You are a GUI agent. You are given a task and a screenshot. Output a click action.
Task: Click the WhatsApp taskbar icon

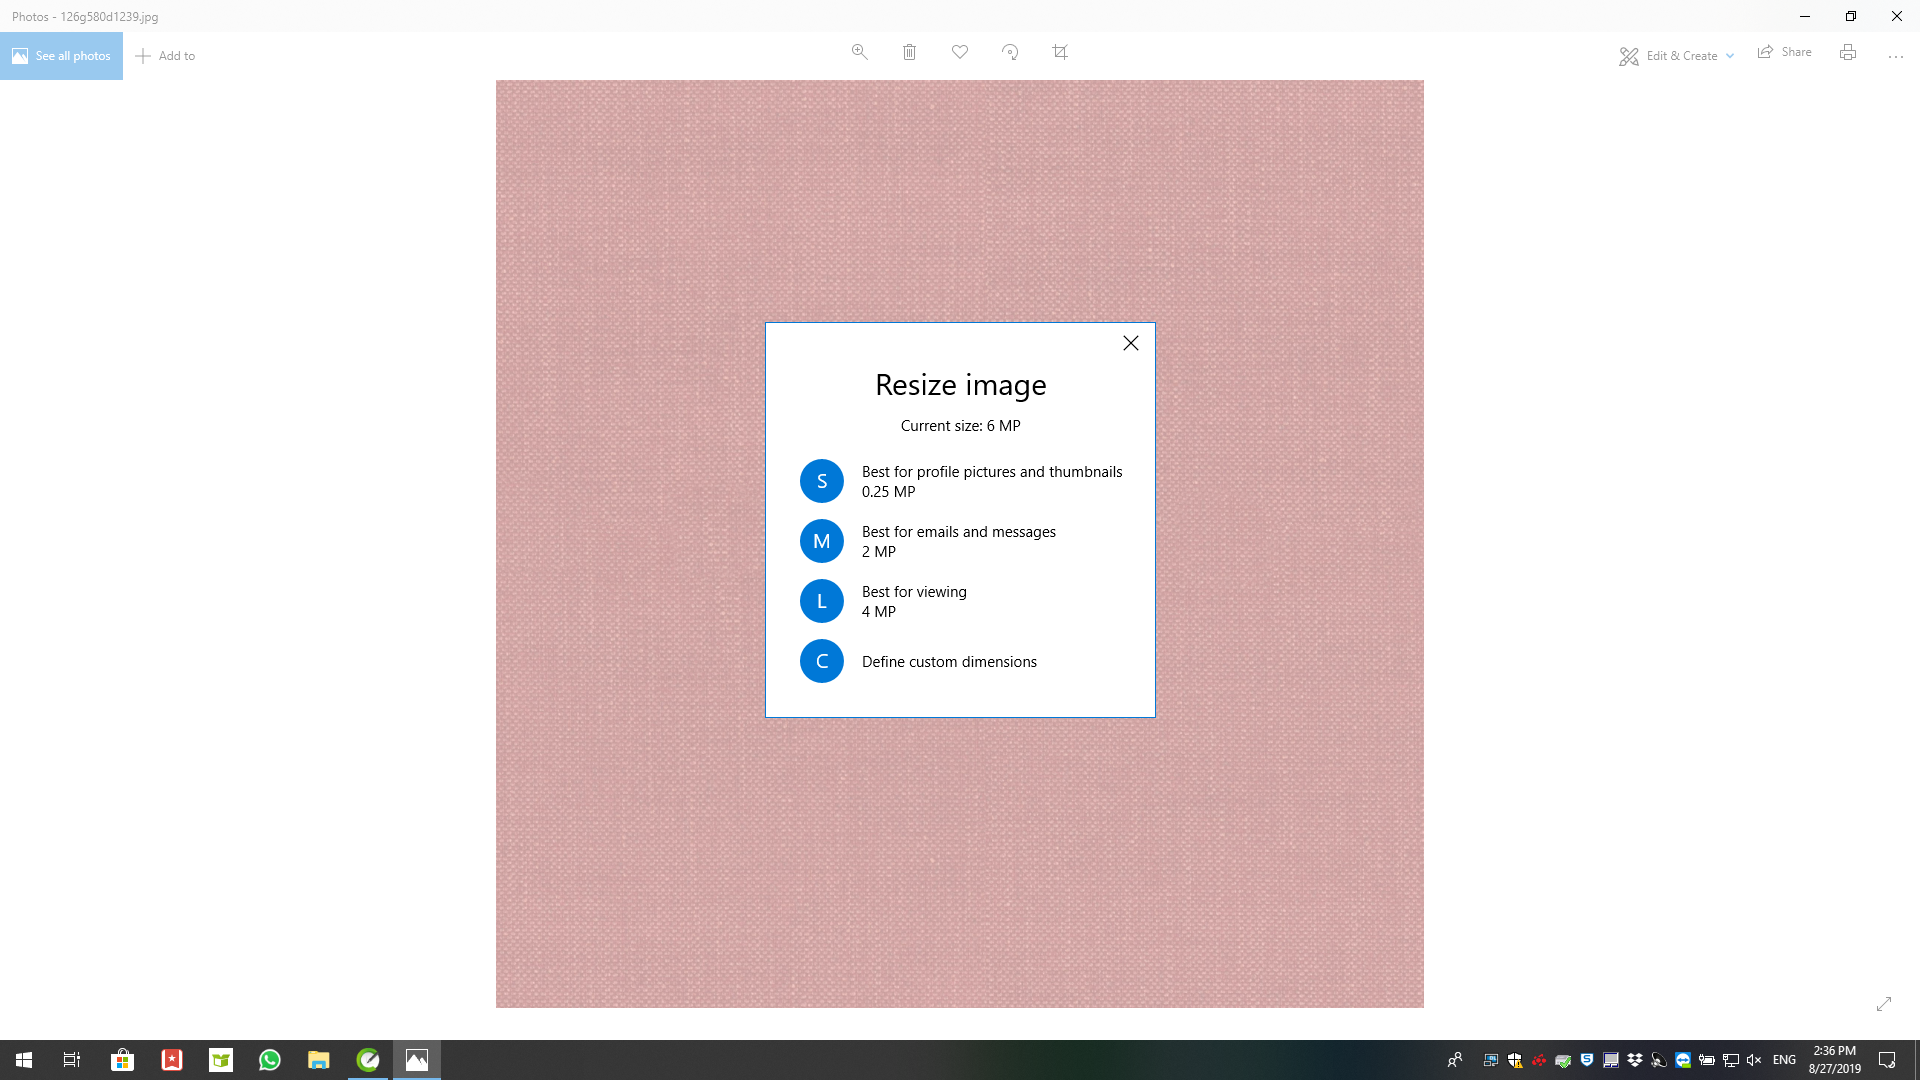point(269,1060)
